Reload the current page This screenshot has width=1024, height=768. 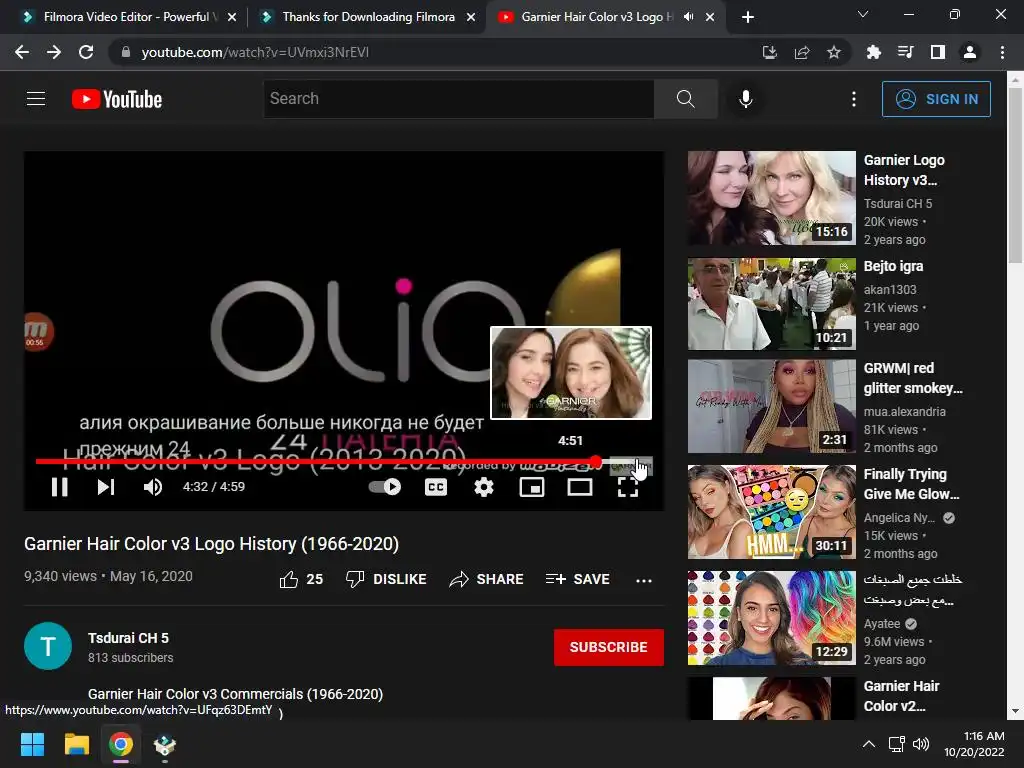click(x=86, y=52)
